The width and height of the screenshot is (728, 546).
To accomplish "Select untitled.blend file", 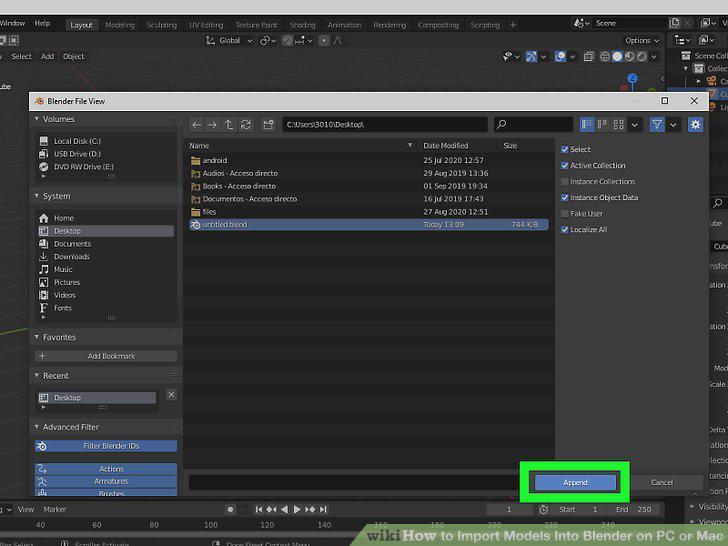I will (x=369, y=225).
